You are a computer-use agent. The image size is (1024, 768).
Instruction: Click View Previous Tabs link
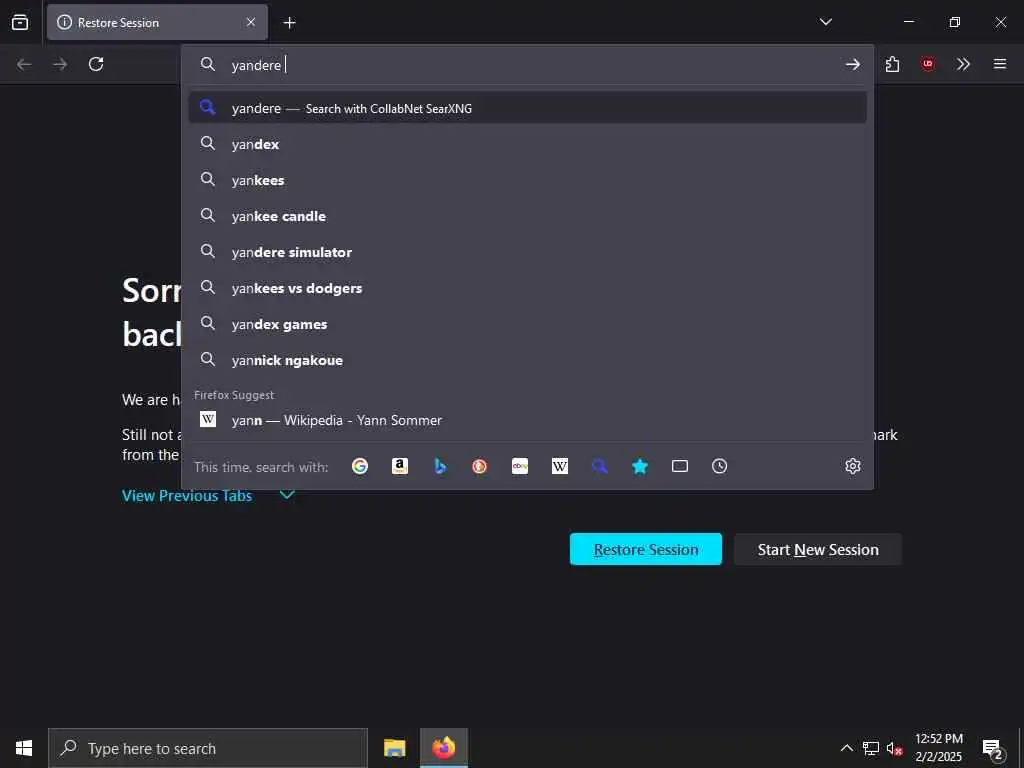[187, 496]
